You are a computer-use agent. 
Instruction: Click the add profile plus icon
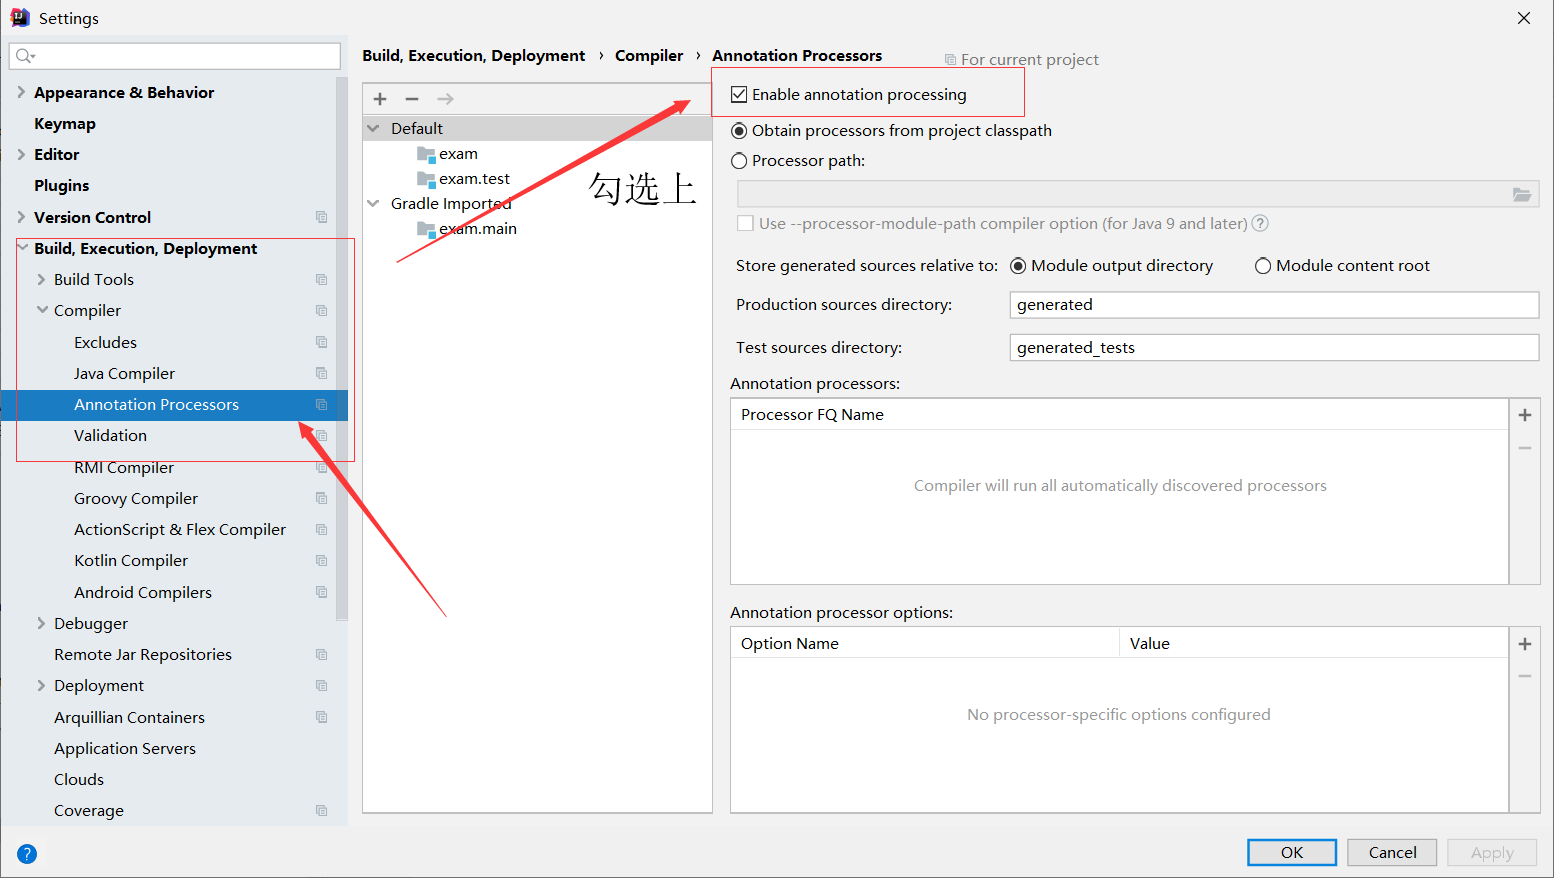[x=379, y=98]
